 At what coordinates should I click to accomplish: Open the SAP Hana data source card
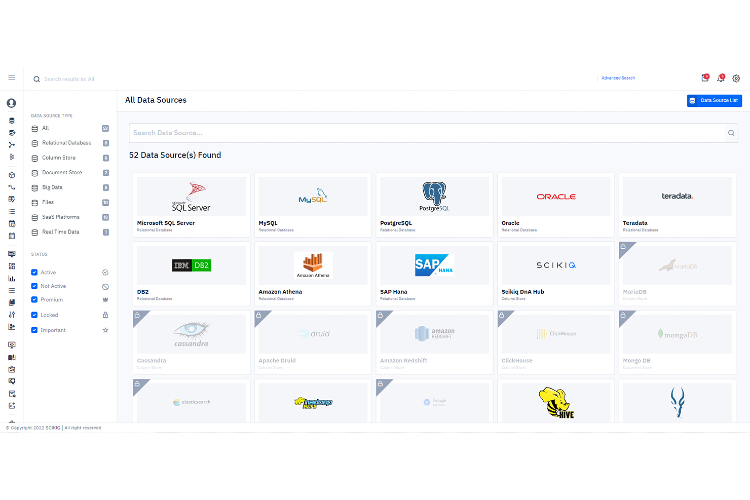[434, 274]
